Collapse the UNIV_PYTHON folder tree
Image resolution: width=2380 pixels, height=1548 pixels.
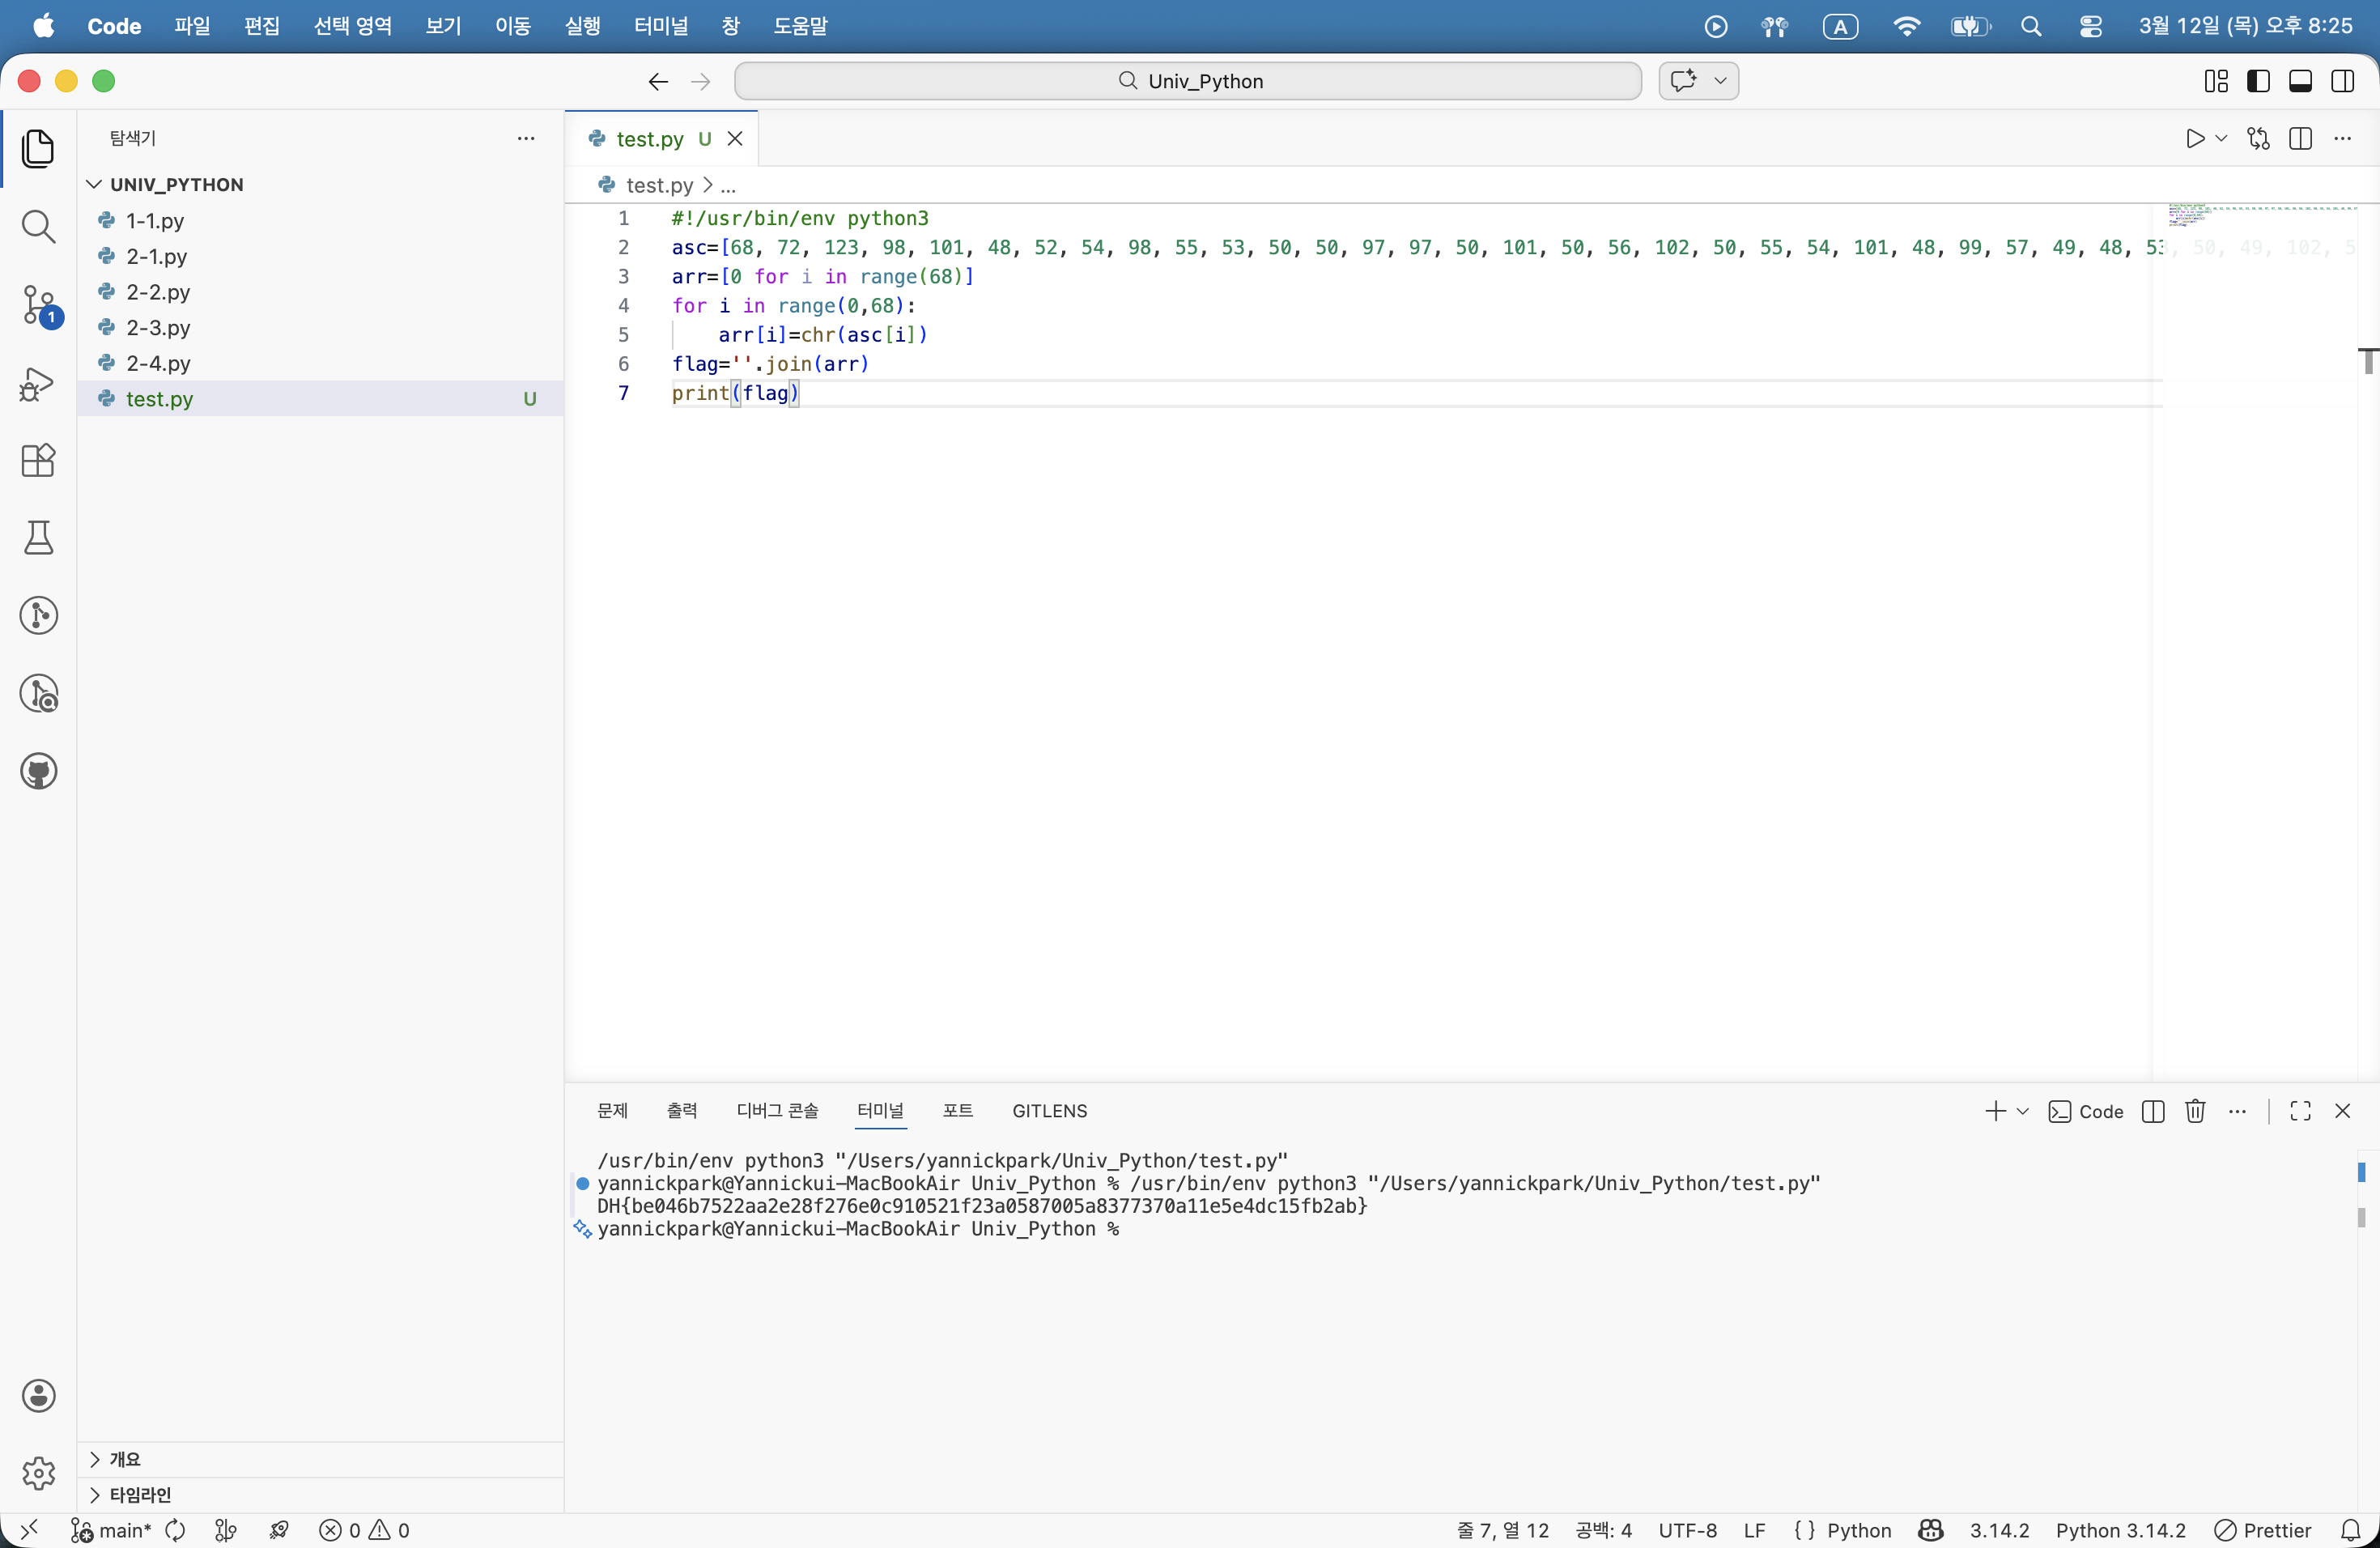click(176, 185)
